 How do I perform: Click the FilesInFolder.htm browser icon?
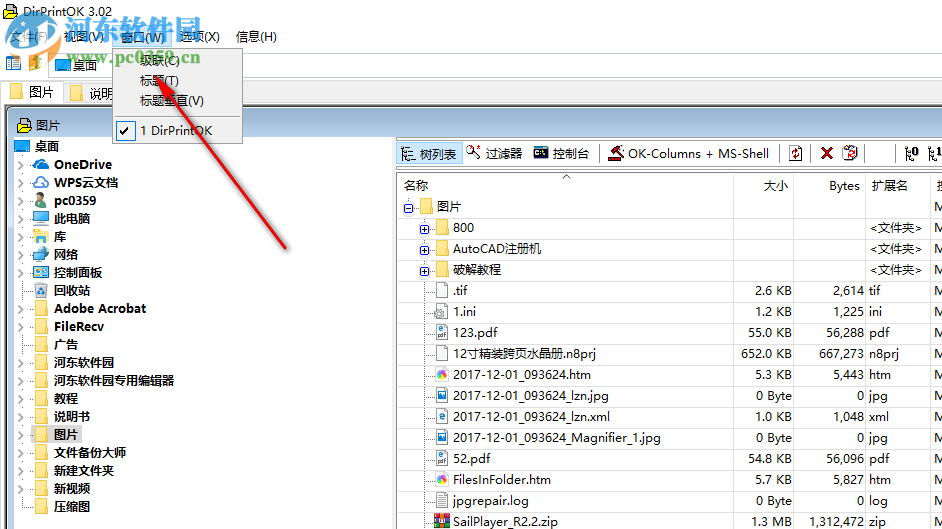[442, 479]
